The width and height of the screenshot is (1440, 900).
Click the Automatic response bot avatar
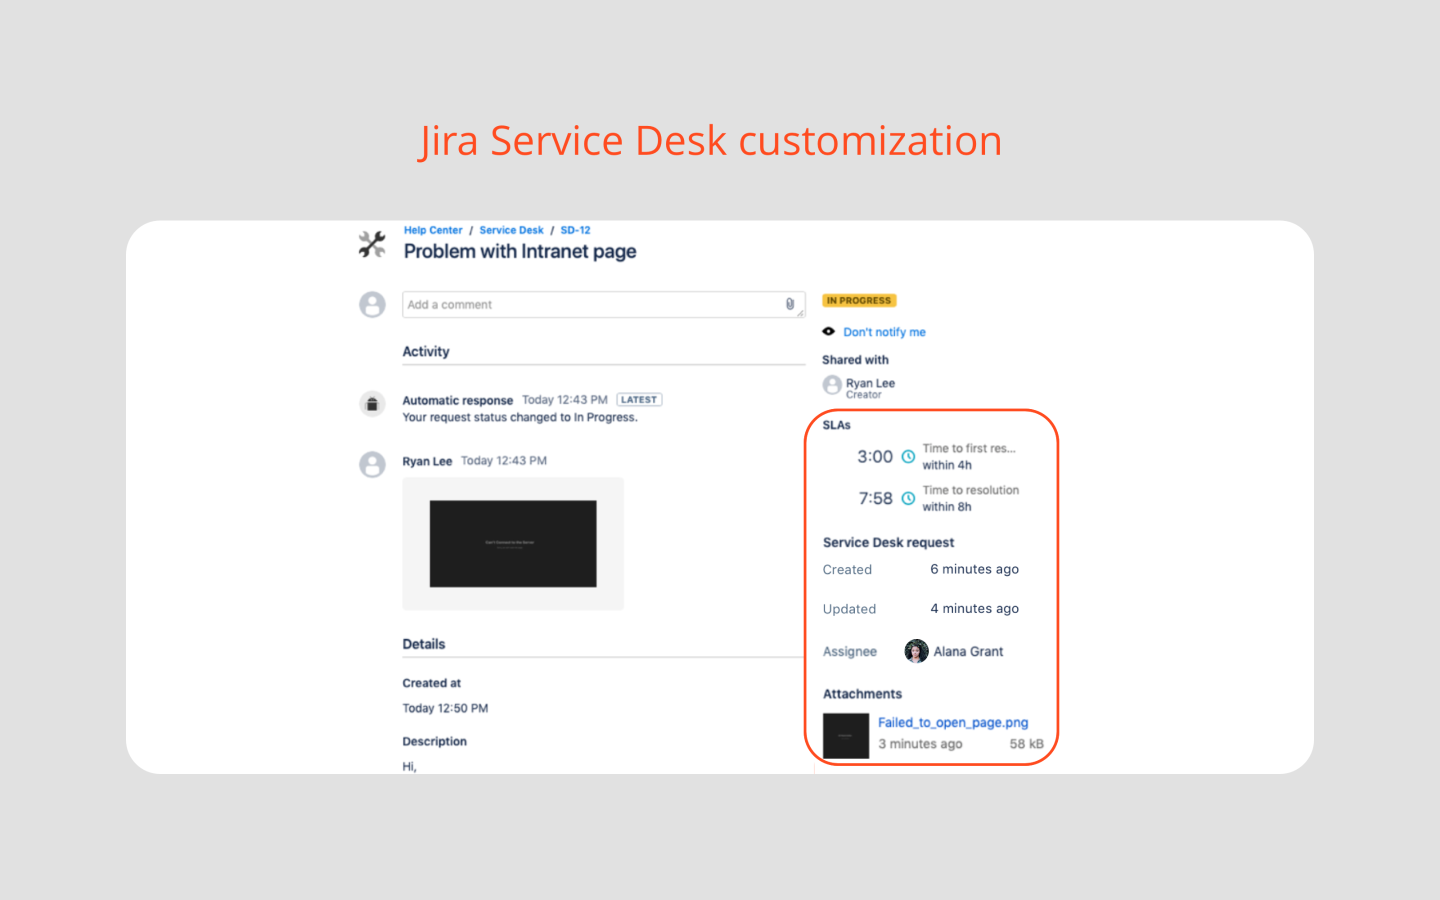[x=372, y=404]
